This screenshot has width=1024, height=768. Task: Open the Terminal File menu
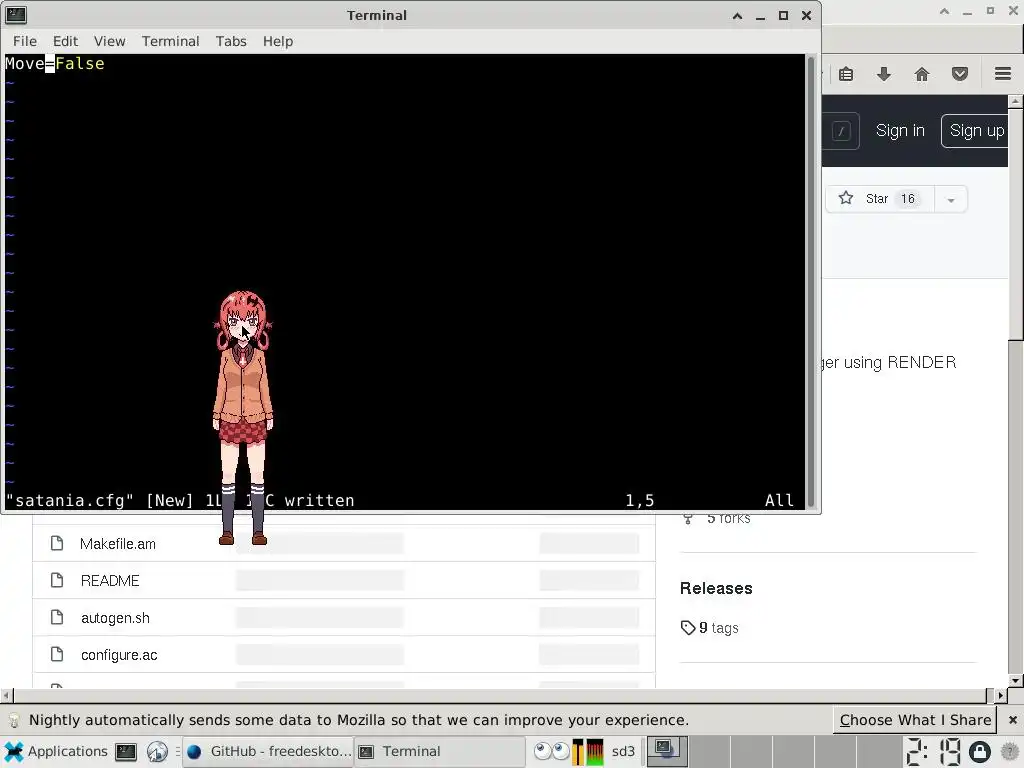(x=25, y=41)
